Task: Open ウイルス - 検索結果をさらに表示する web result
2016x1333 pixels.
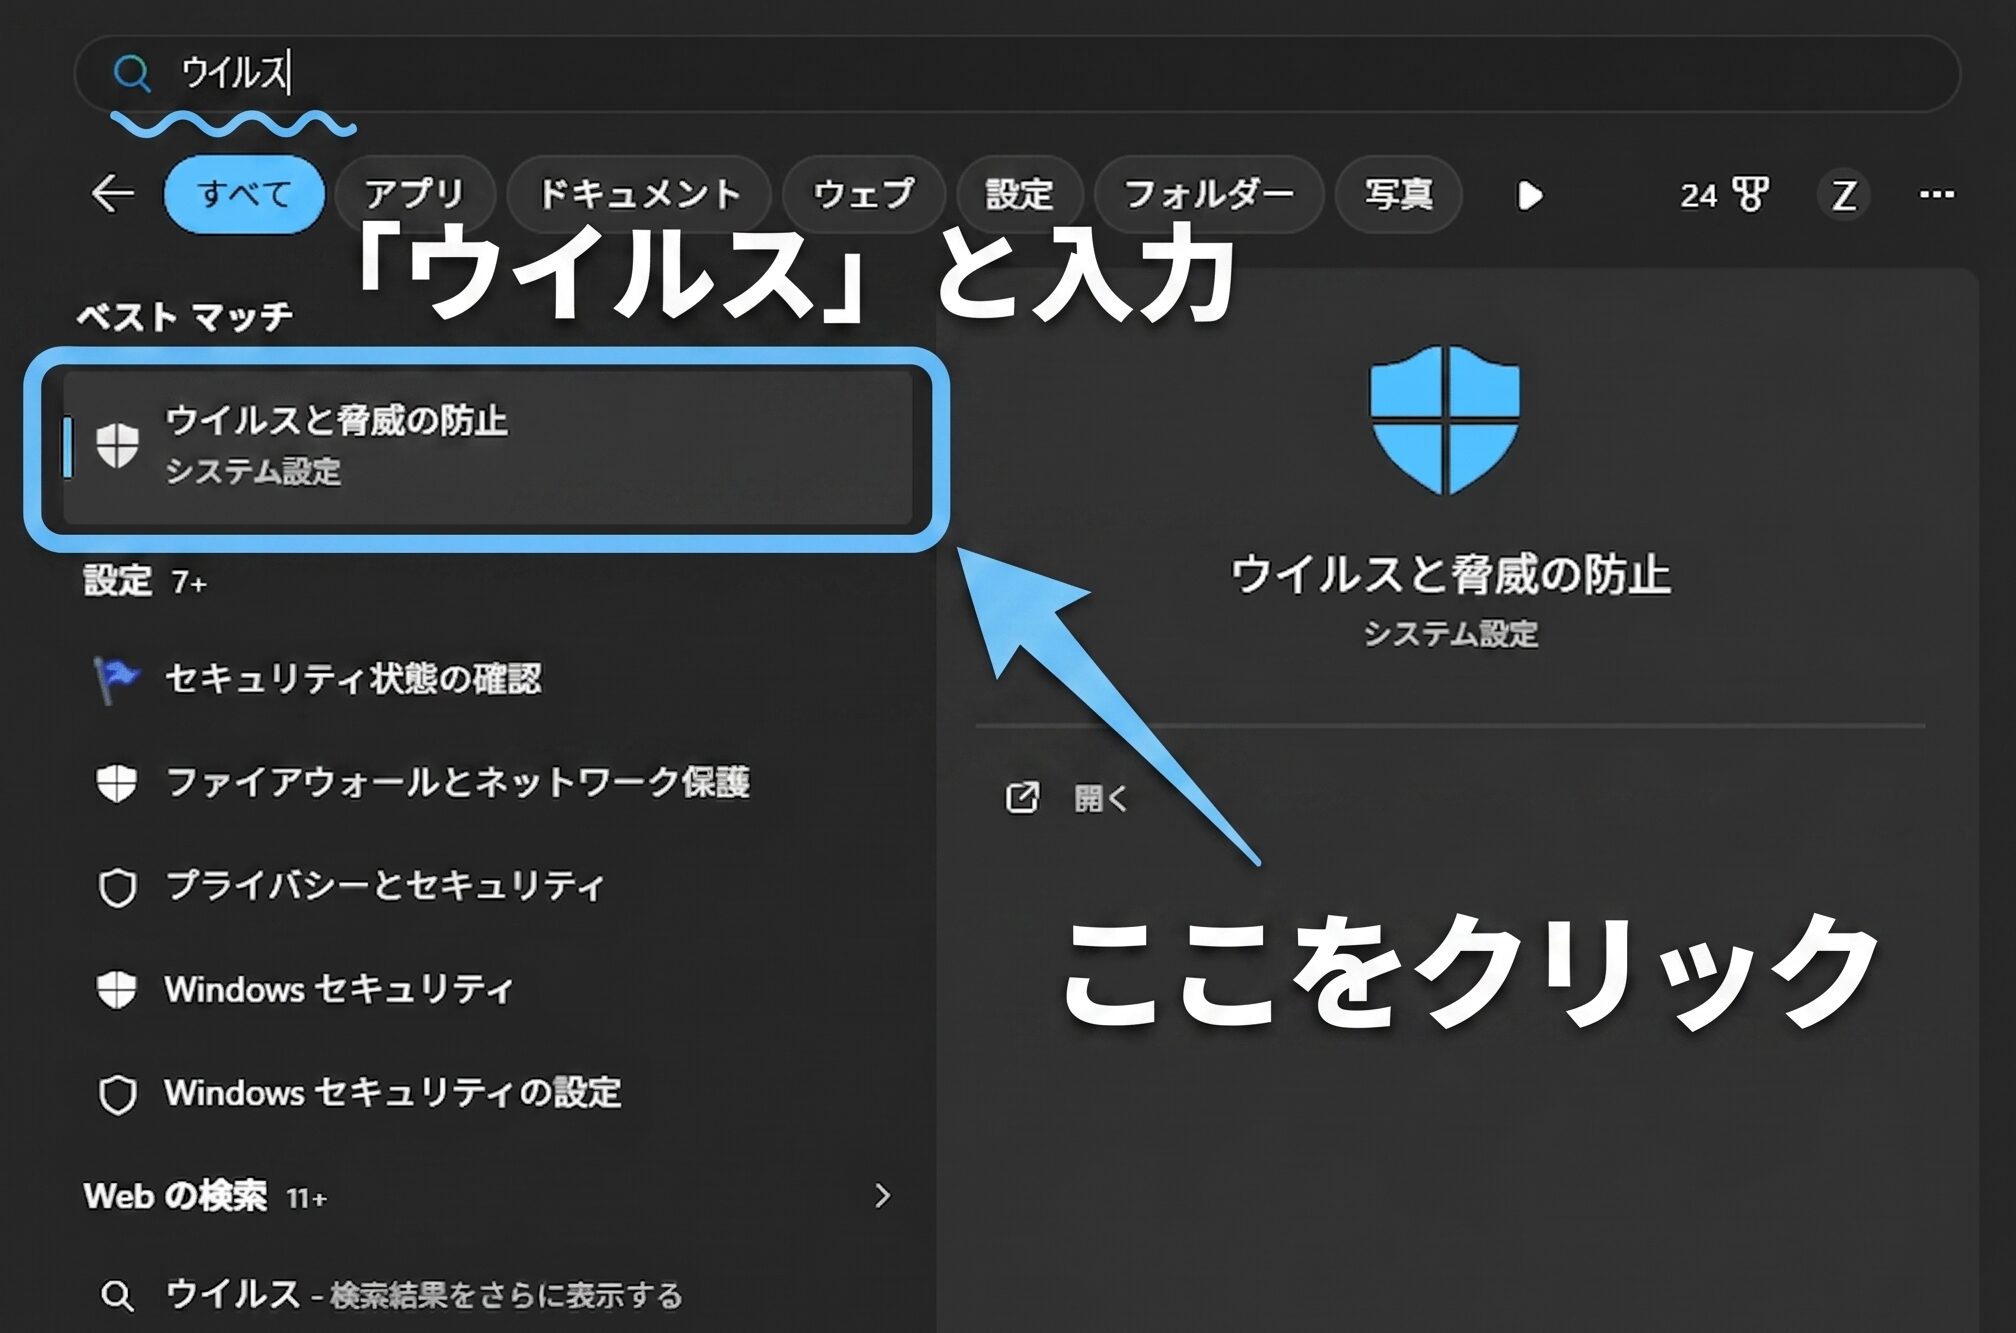Action: (423, 1295)
